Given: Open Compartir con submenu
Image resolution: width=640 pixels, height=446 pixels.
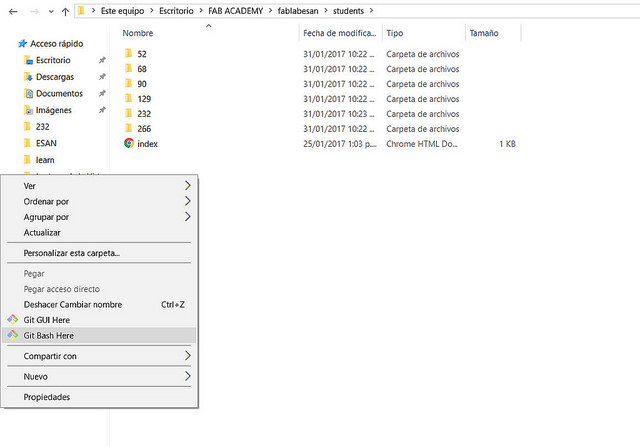Looking at the screenshot, I should (99, 356).
